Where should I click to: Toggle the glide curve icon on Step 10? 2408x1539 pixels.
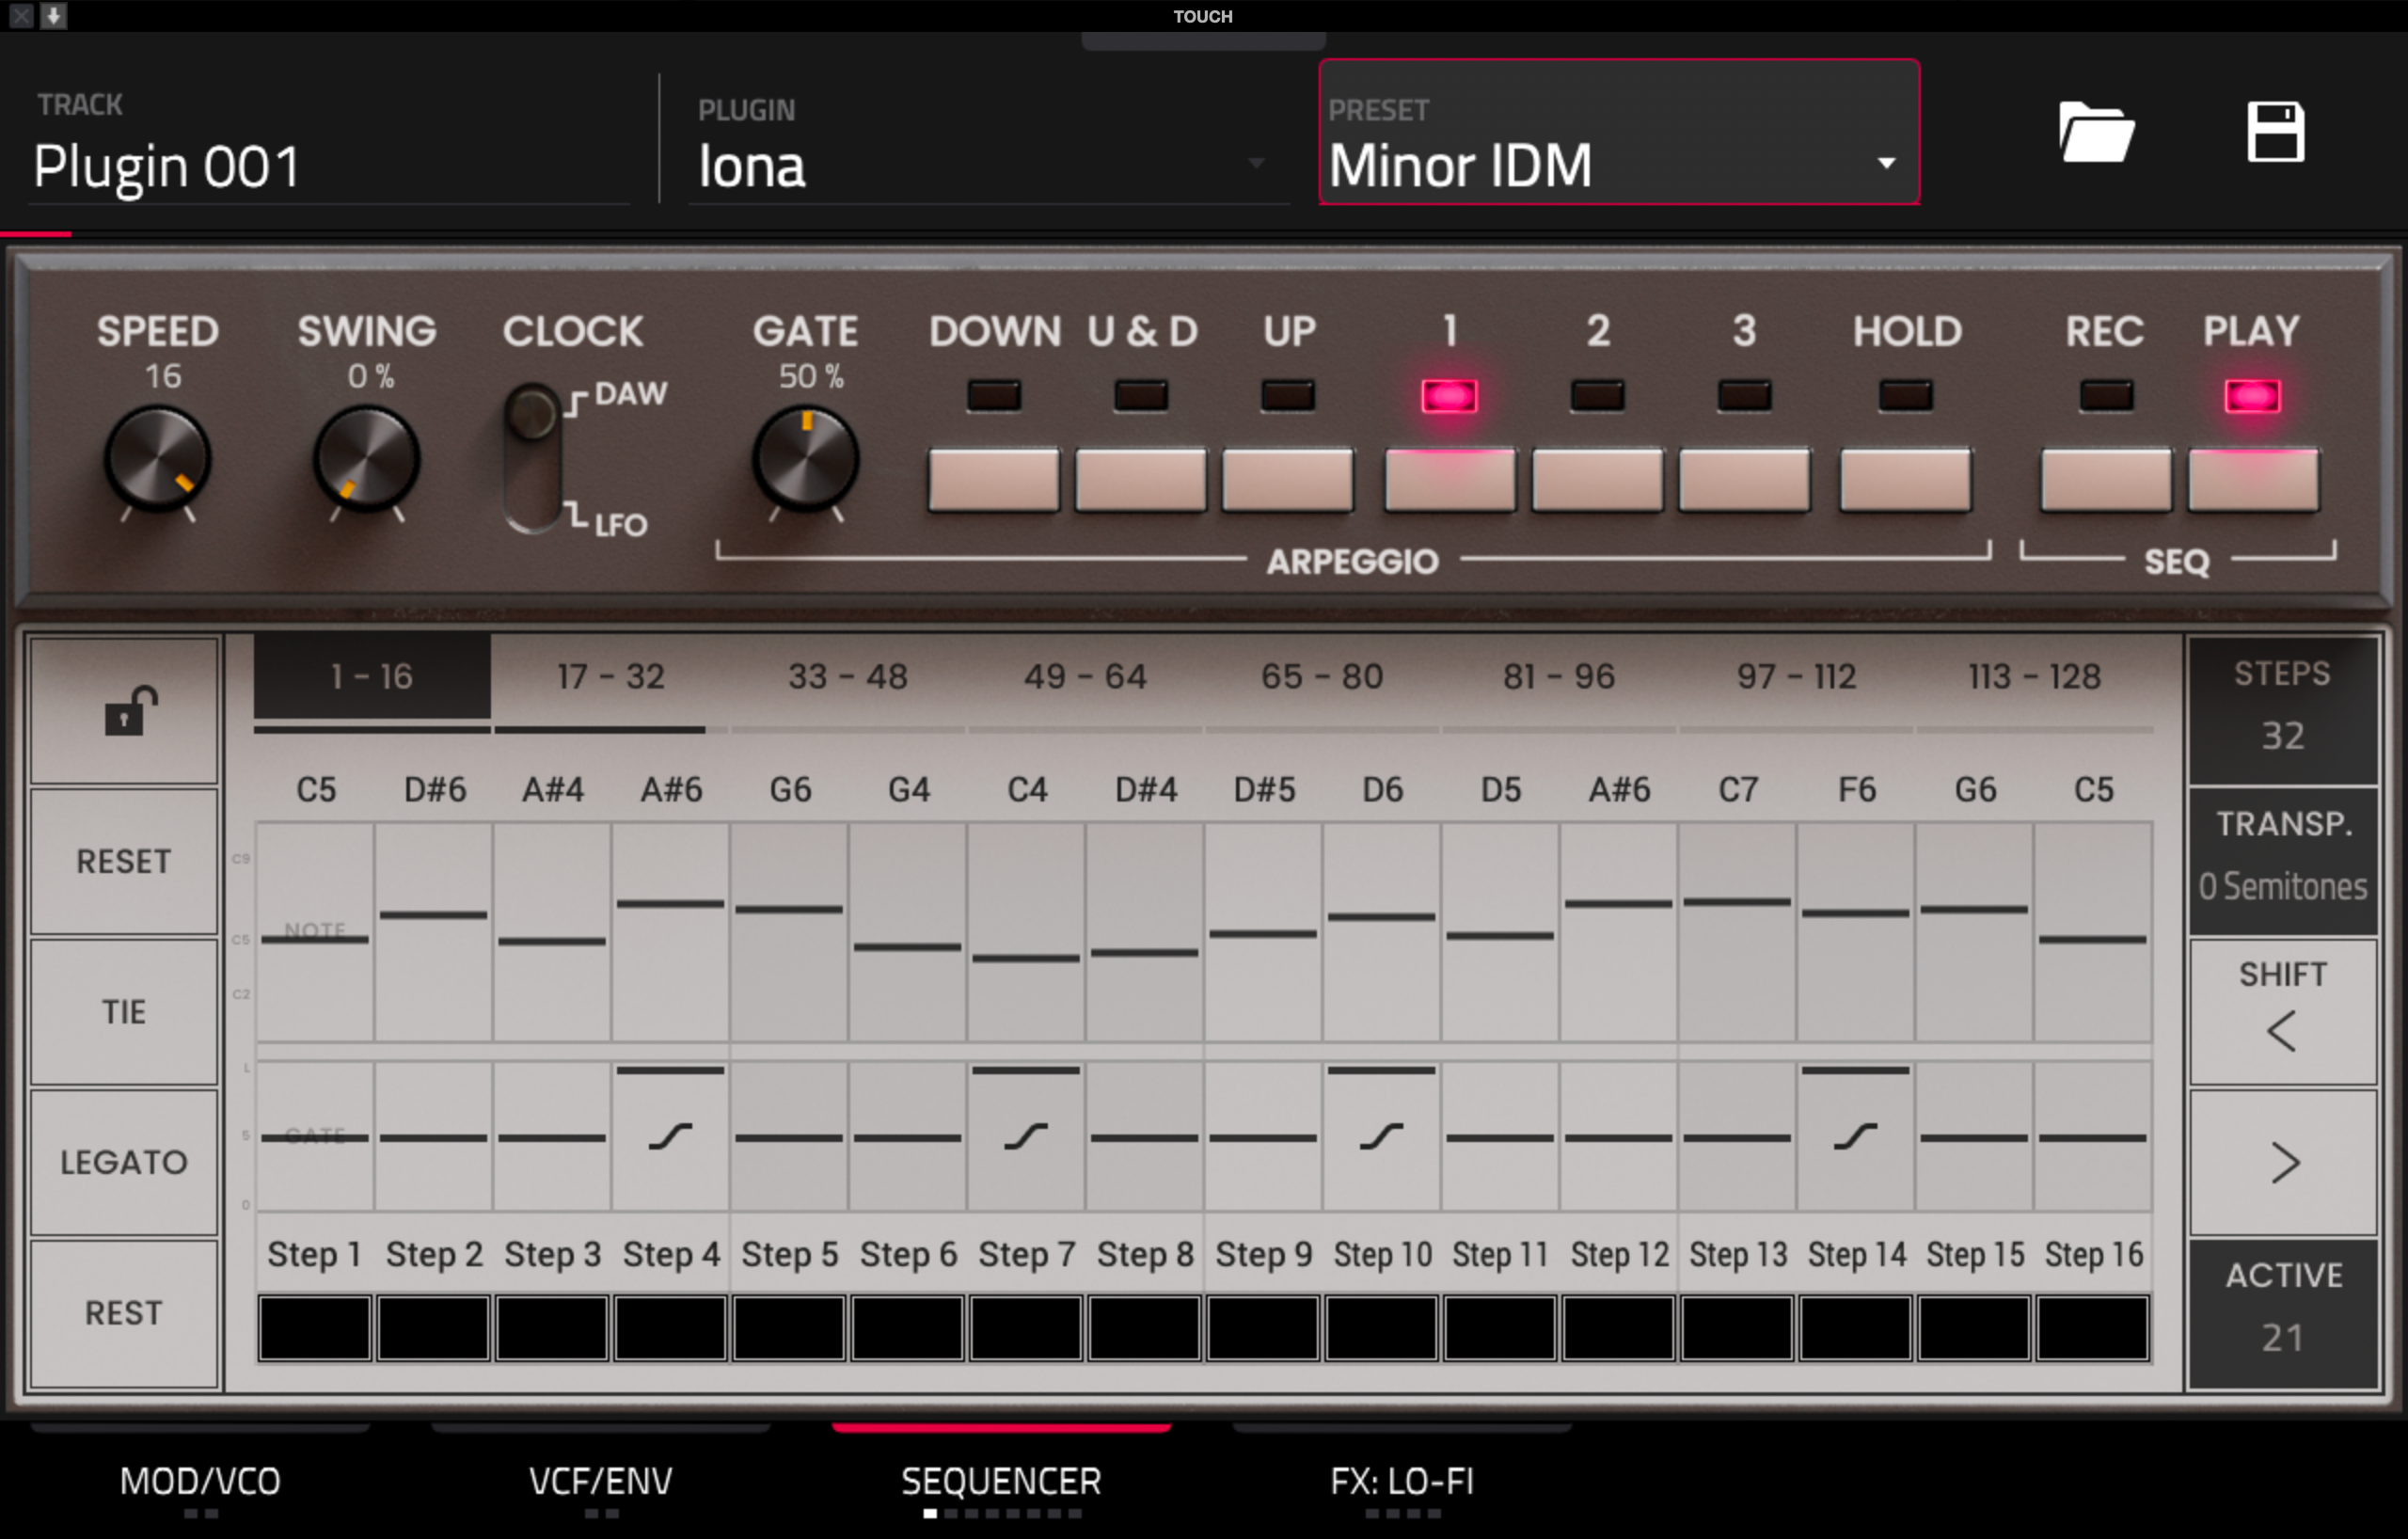point(1381,1137)
